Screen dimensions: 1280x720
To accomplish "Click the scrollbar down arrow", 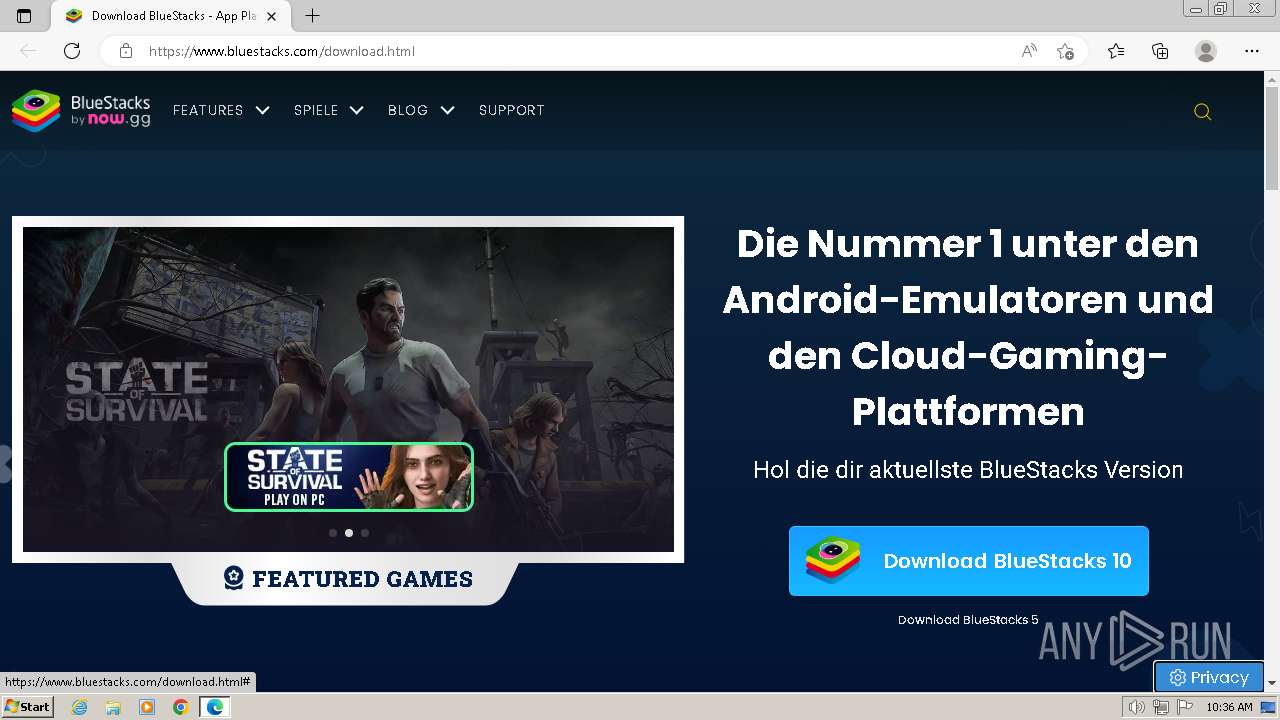I will click(x=1272, y=682).
